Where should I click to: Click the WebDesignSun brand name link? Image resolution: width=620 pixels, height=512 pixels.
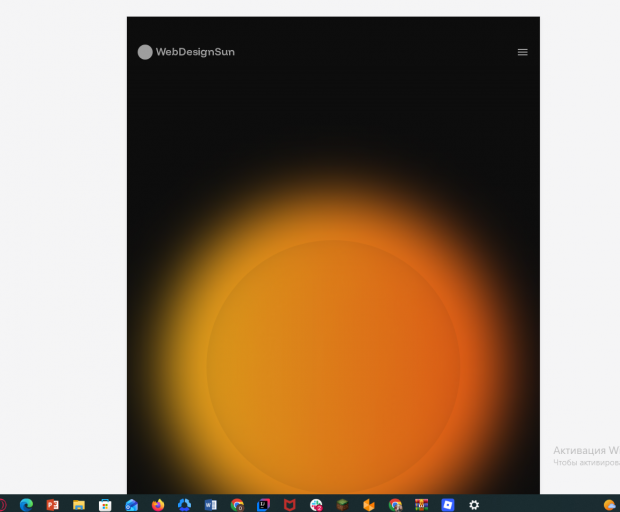coord(195,52)
